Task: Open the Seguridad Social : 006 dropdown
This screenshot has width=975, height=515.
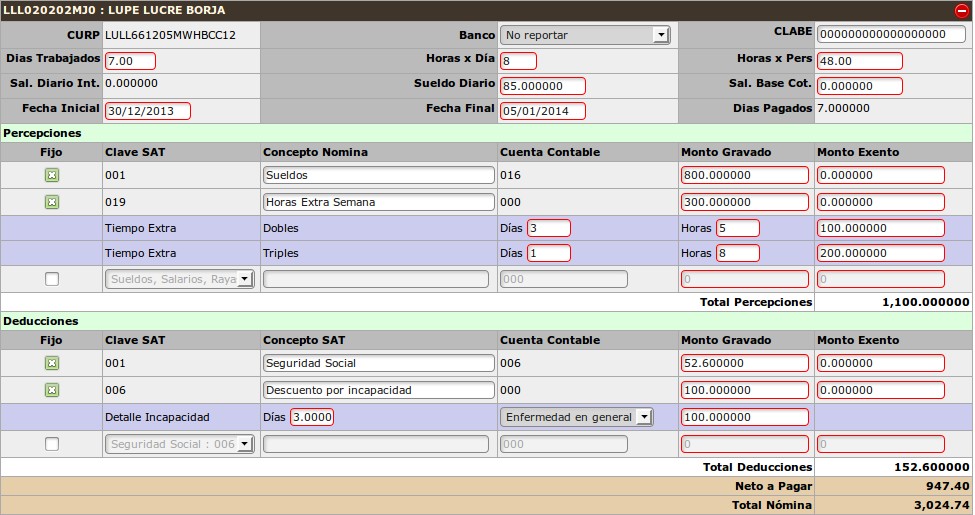Action: coord(179,444)
